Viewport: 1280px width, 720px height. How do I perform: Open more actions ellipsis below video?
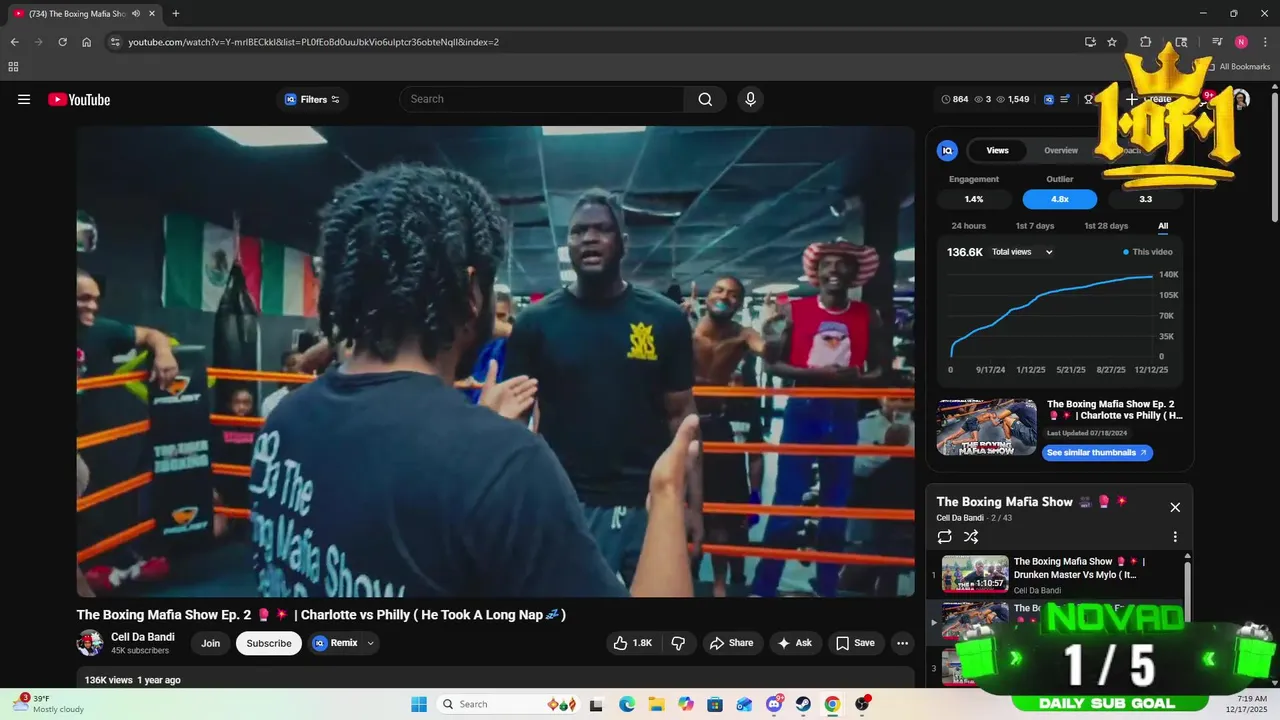pyautogui.click(x=902, y=643)
